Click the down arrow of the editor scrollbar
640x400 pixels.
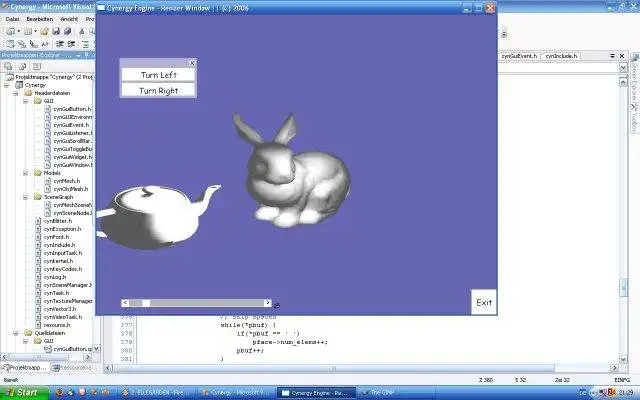[x=623, y=360]
